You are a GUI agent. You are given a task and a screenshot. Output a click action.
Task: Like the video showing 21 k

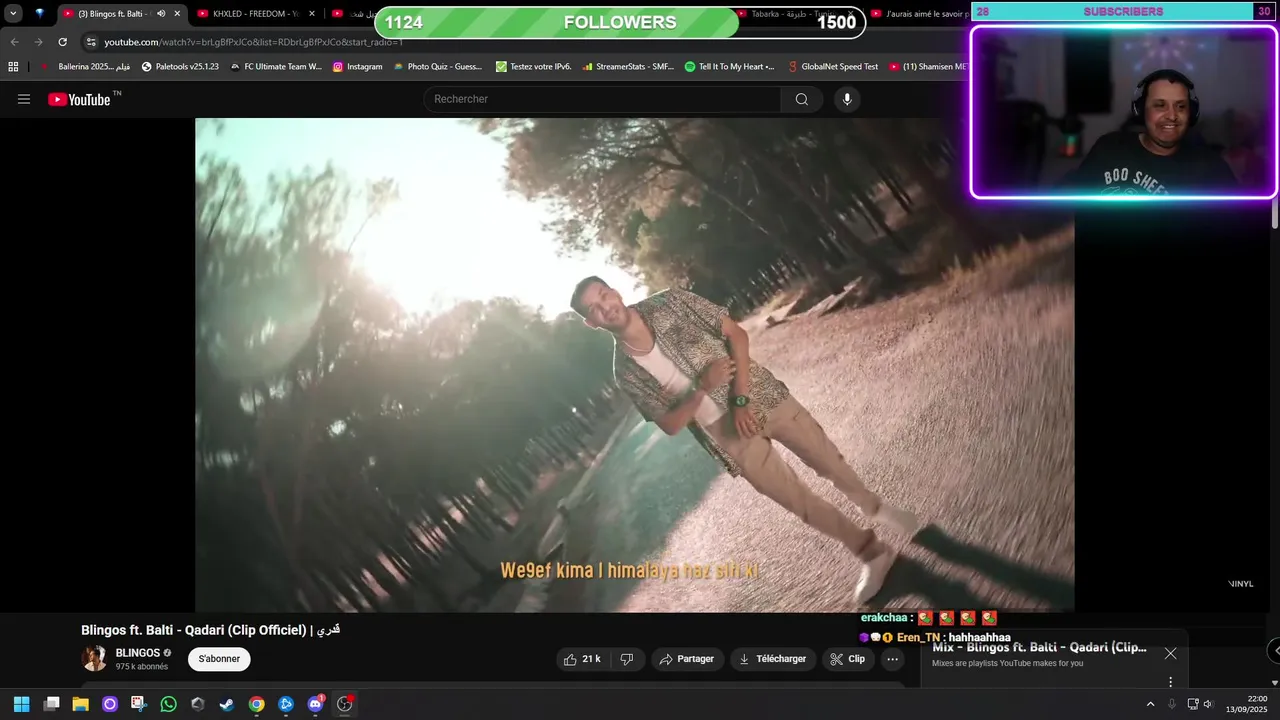click(x=581, y=659)
